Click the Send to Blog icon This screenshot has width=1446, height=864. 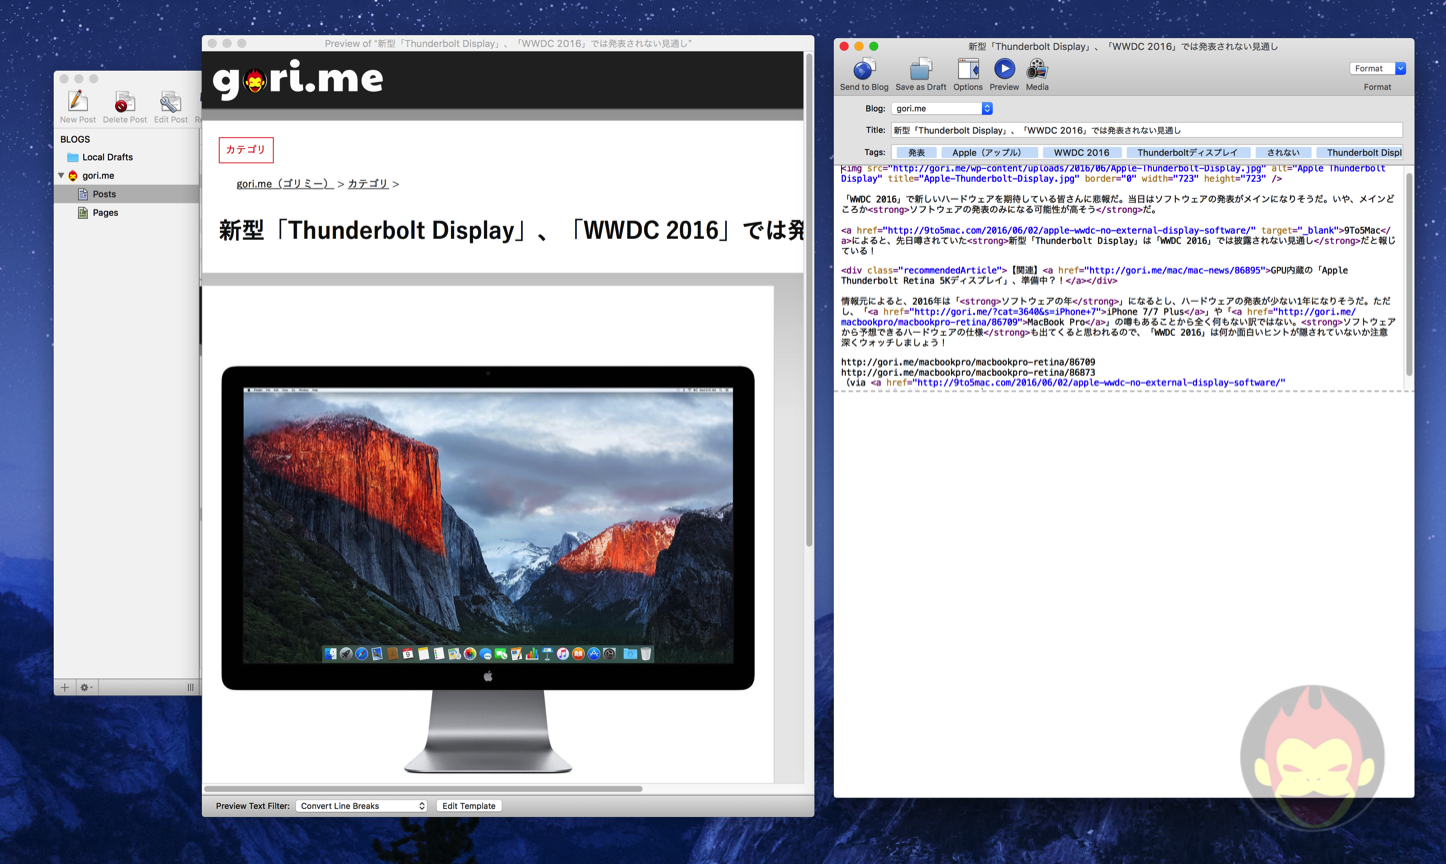[x=864, y=70]
